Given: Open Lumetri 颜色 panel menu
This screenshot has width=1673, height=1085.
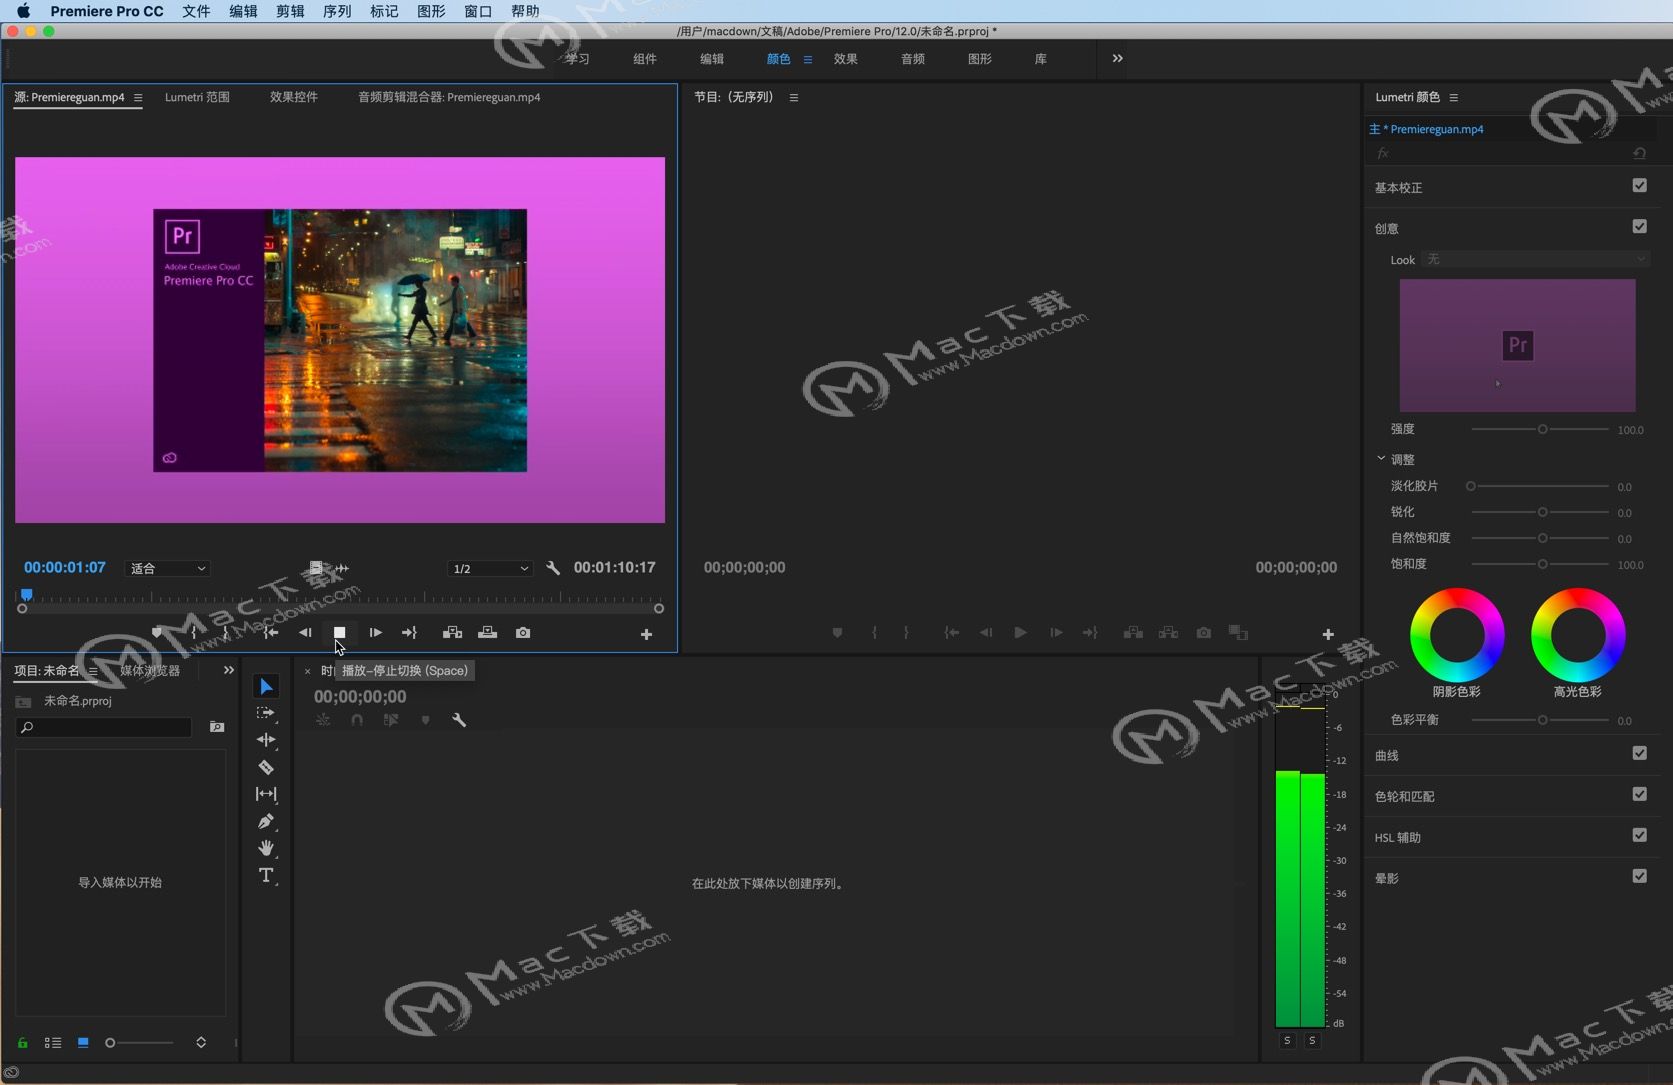Looking at the screenshot, I should coord(1454,98).
